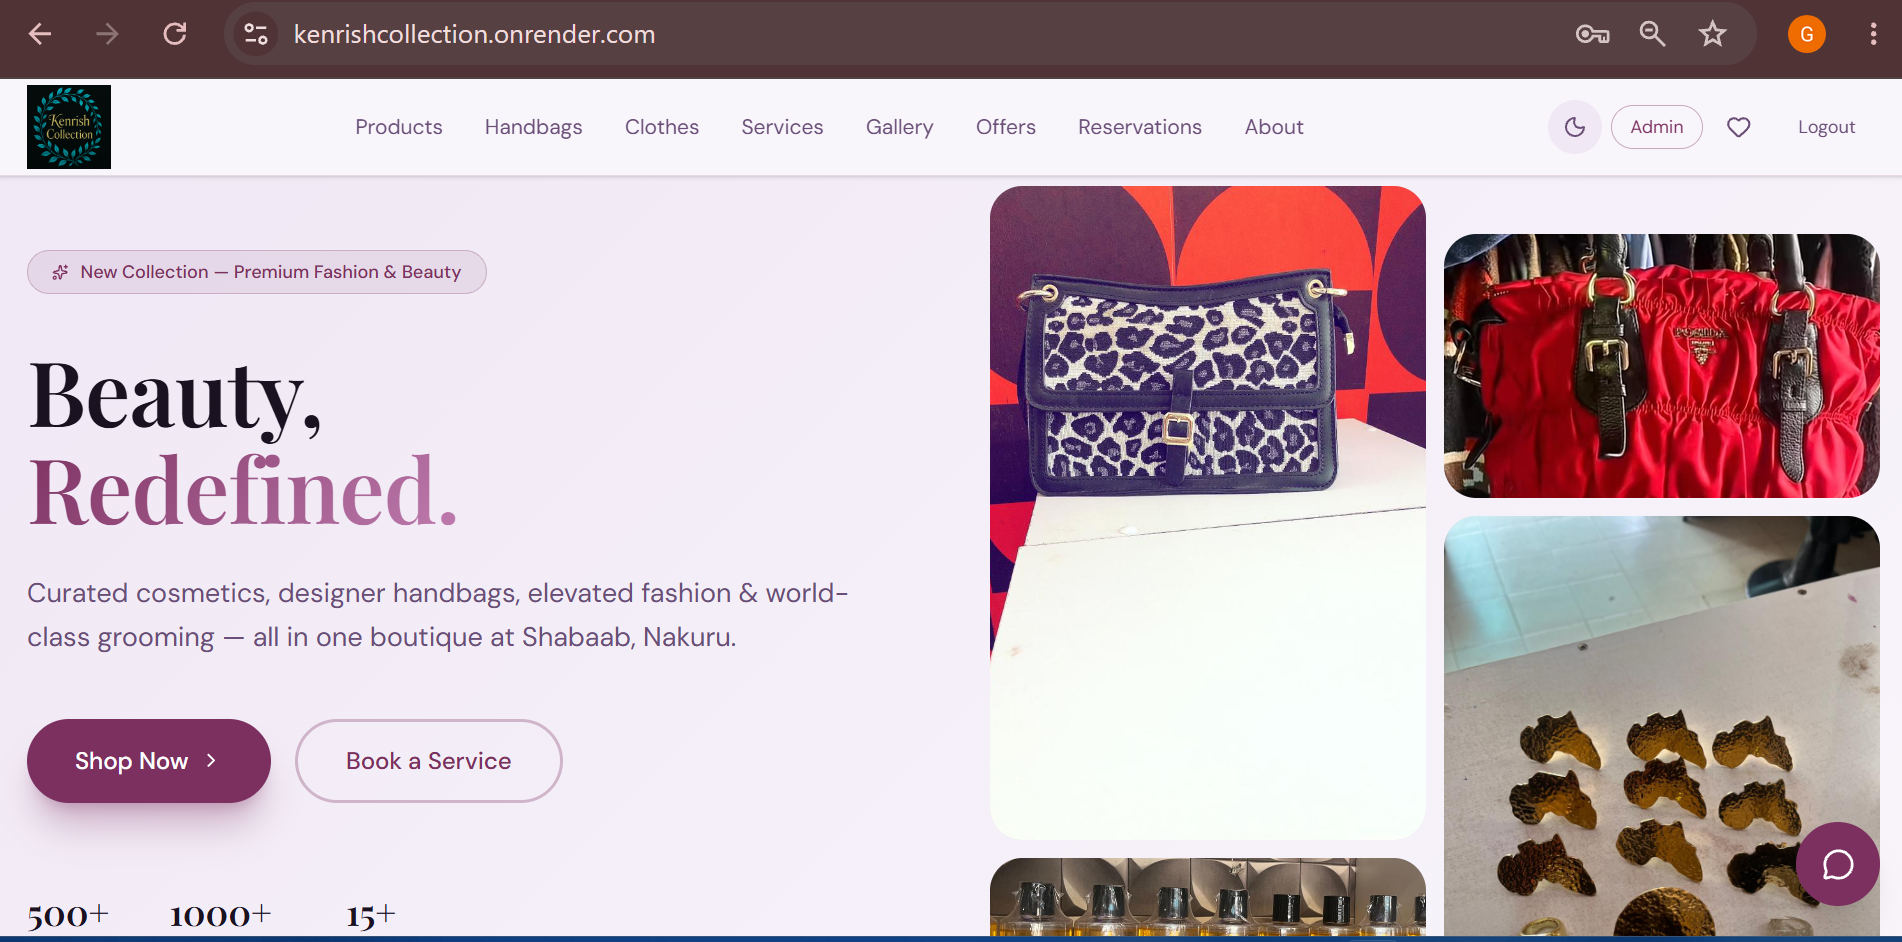The width and height of the screenshot is (1902, 942).
Task: View site information icon in the address bar
Action: coord(256,34)
